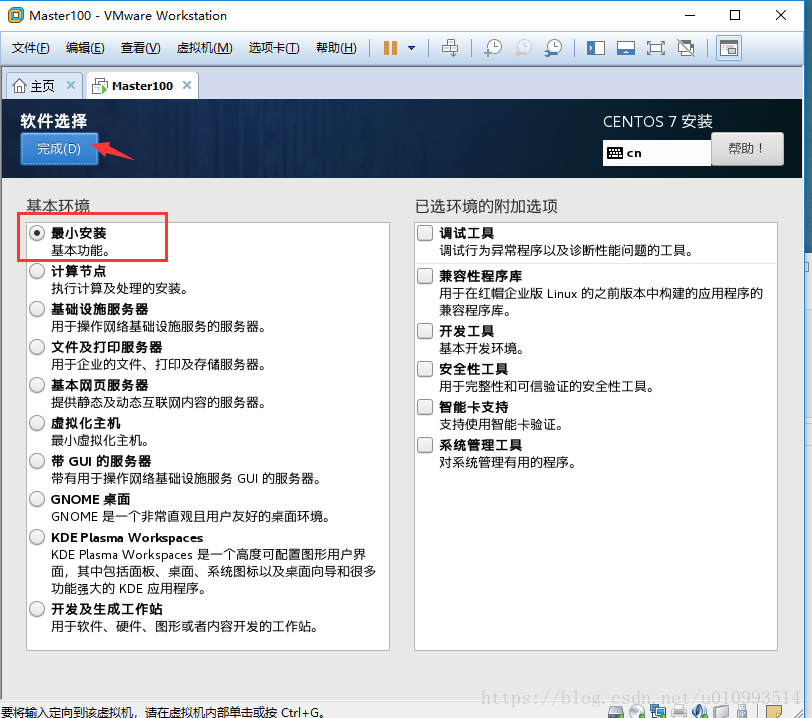
Task: Click the hard disk status icon
Action: [616, 712]
